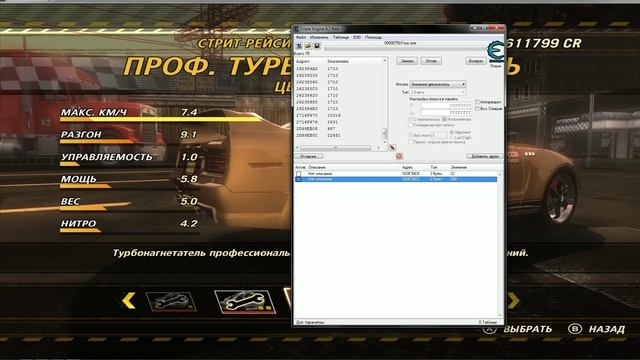The image size is (640, 360).
Task: Click Доп. параметры in the status bar
Action: (310, 322)
